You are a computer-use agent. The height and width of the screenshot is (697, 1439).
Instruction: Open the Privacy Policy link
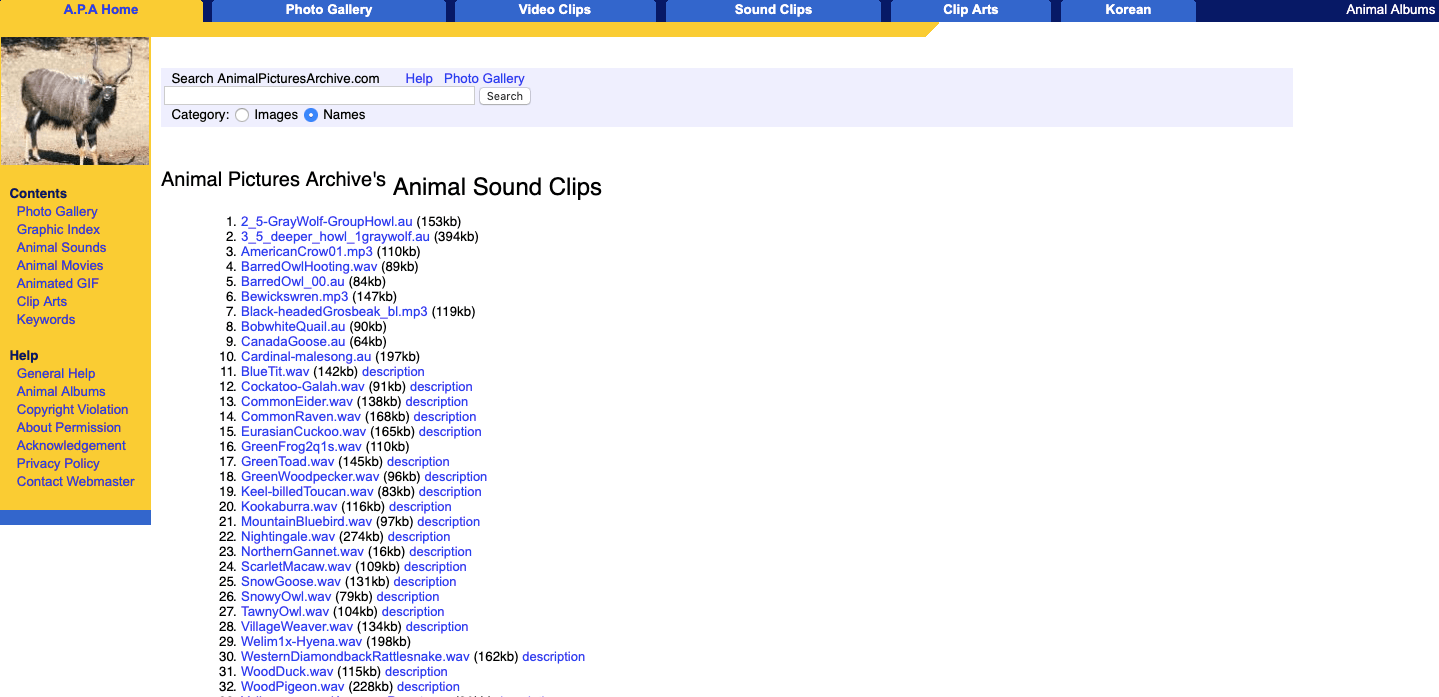click(x=58, y=464)
